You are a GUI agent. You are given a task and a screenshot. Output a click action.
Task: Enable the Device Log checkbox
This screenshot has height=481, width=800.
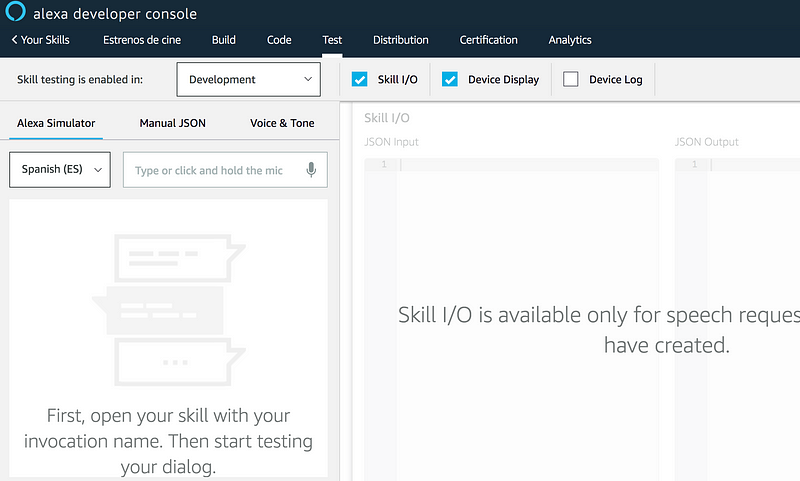coord(571,79)
